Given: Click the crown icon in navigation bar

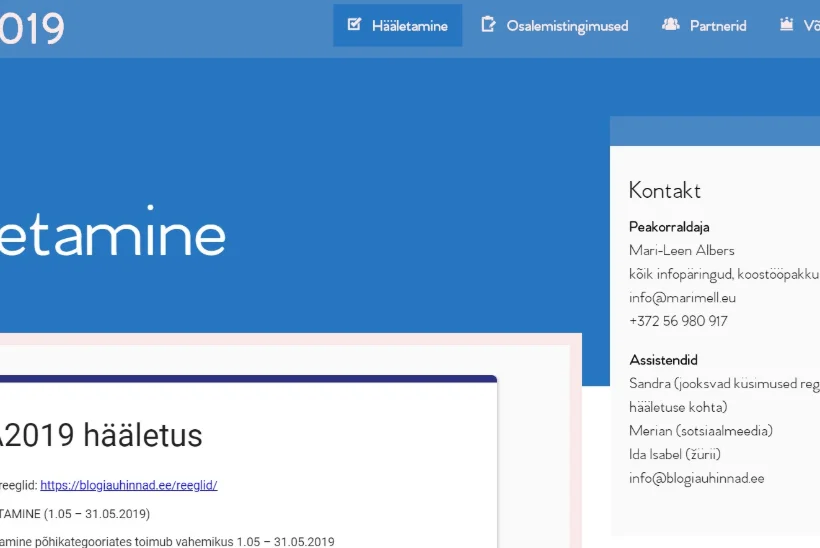Looking at the screenshot, I should pos(786,25).
